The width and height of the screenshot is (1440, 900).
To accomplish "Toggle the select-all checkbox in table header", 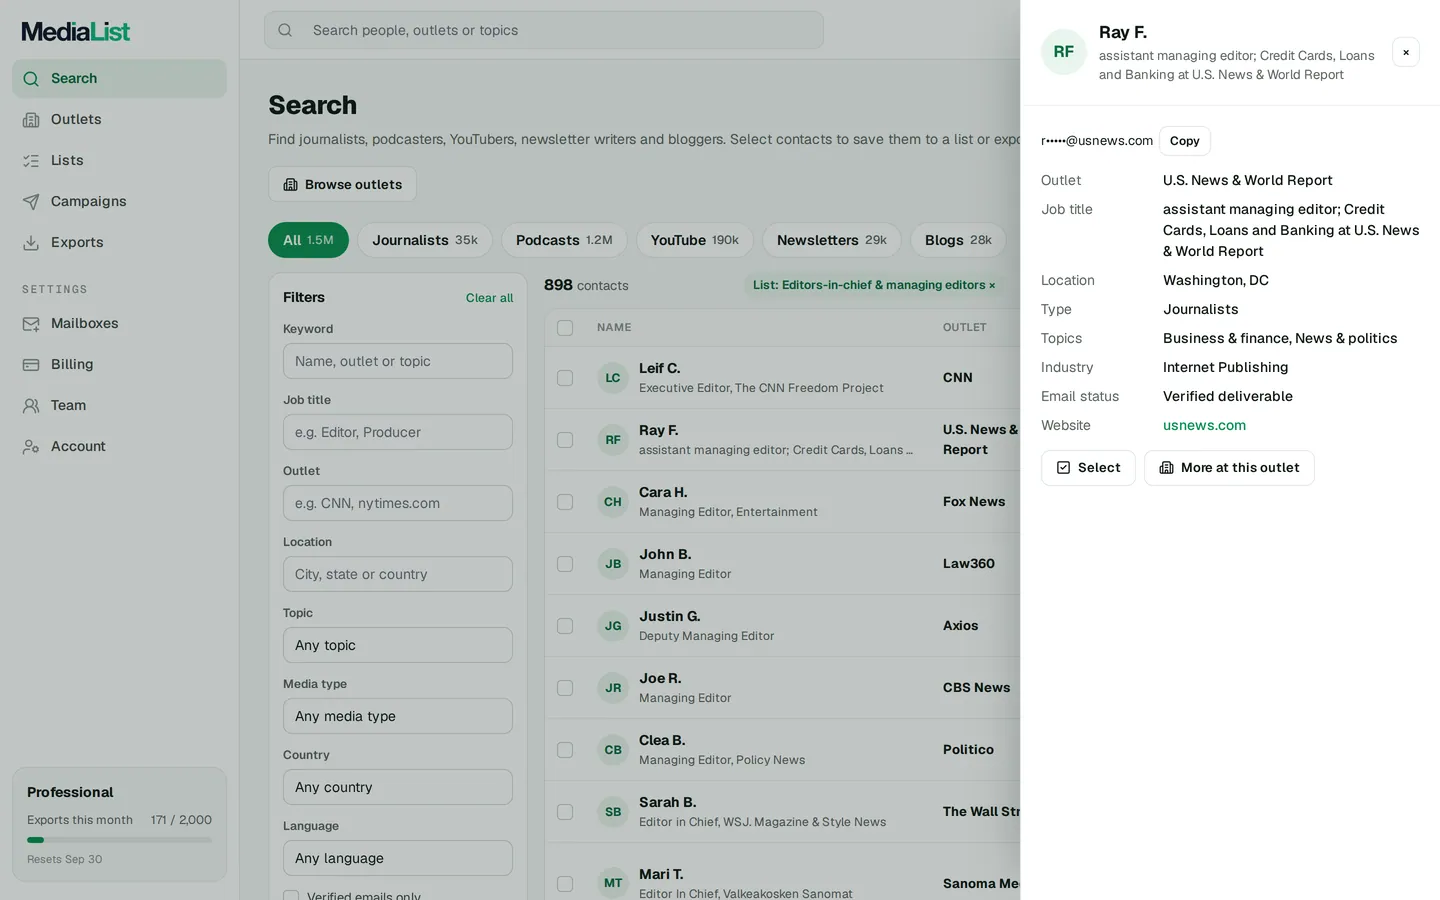I will 565,328.
